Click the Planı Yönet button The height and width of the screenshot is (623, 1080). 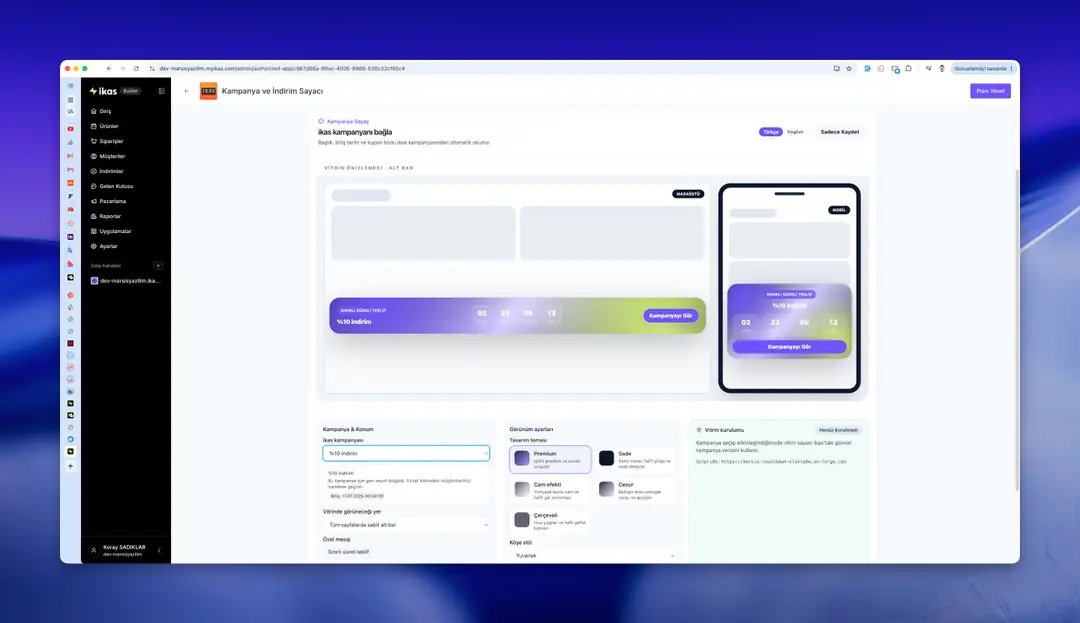(x=990, y=91)
